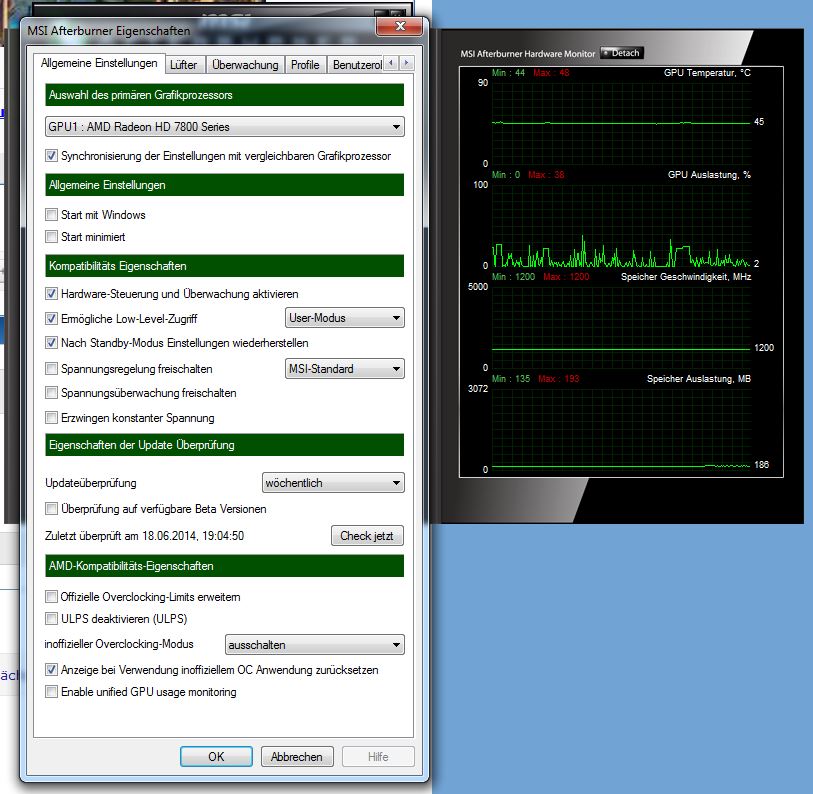Confirm with the OK button
The image size is (813, 794).
point(216,757)
